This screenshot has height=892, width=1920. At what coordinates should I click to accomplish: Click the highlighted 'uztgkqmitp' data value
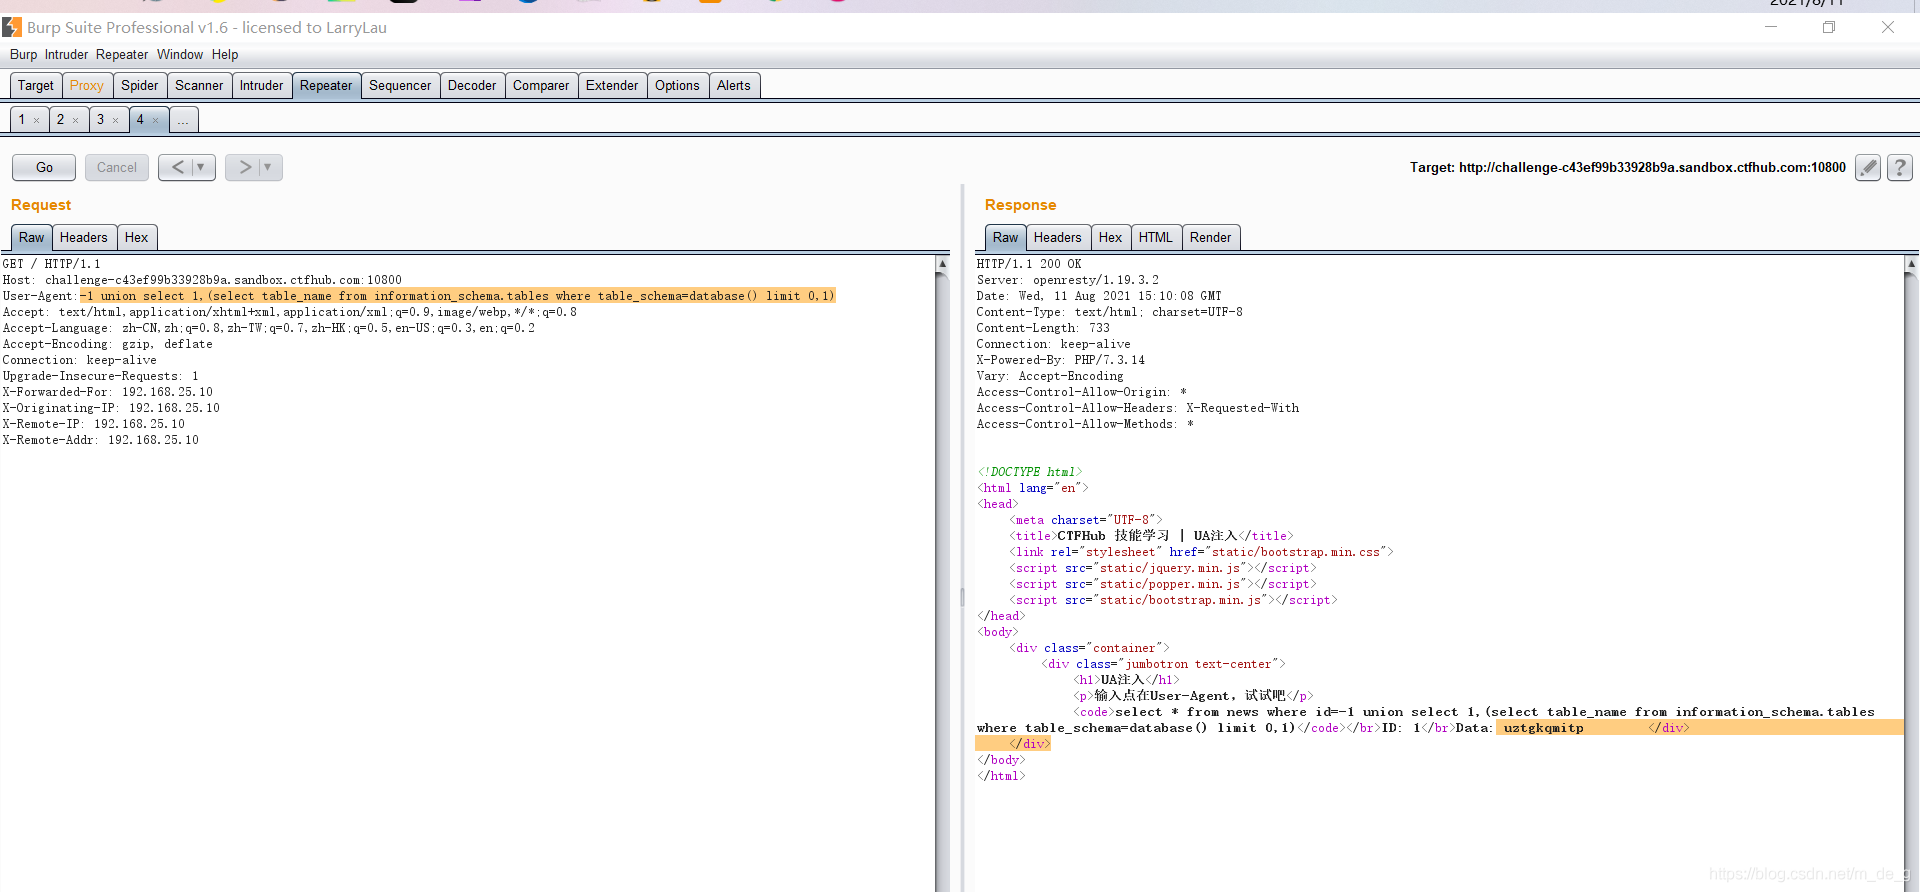coord(1544,728)
